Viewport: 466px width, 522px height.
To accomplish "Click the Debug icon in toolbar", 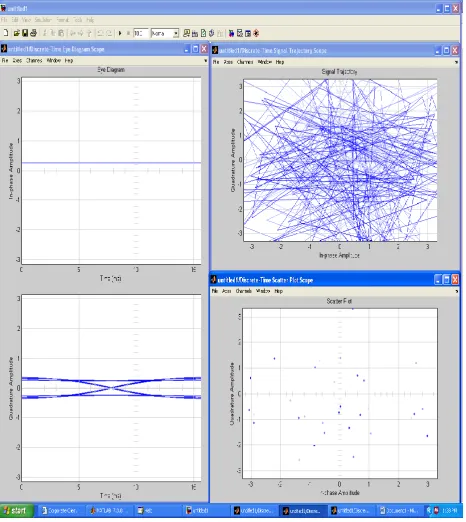I will point(256,33).
